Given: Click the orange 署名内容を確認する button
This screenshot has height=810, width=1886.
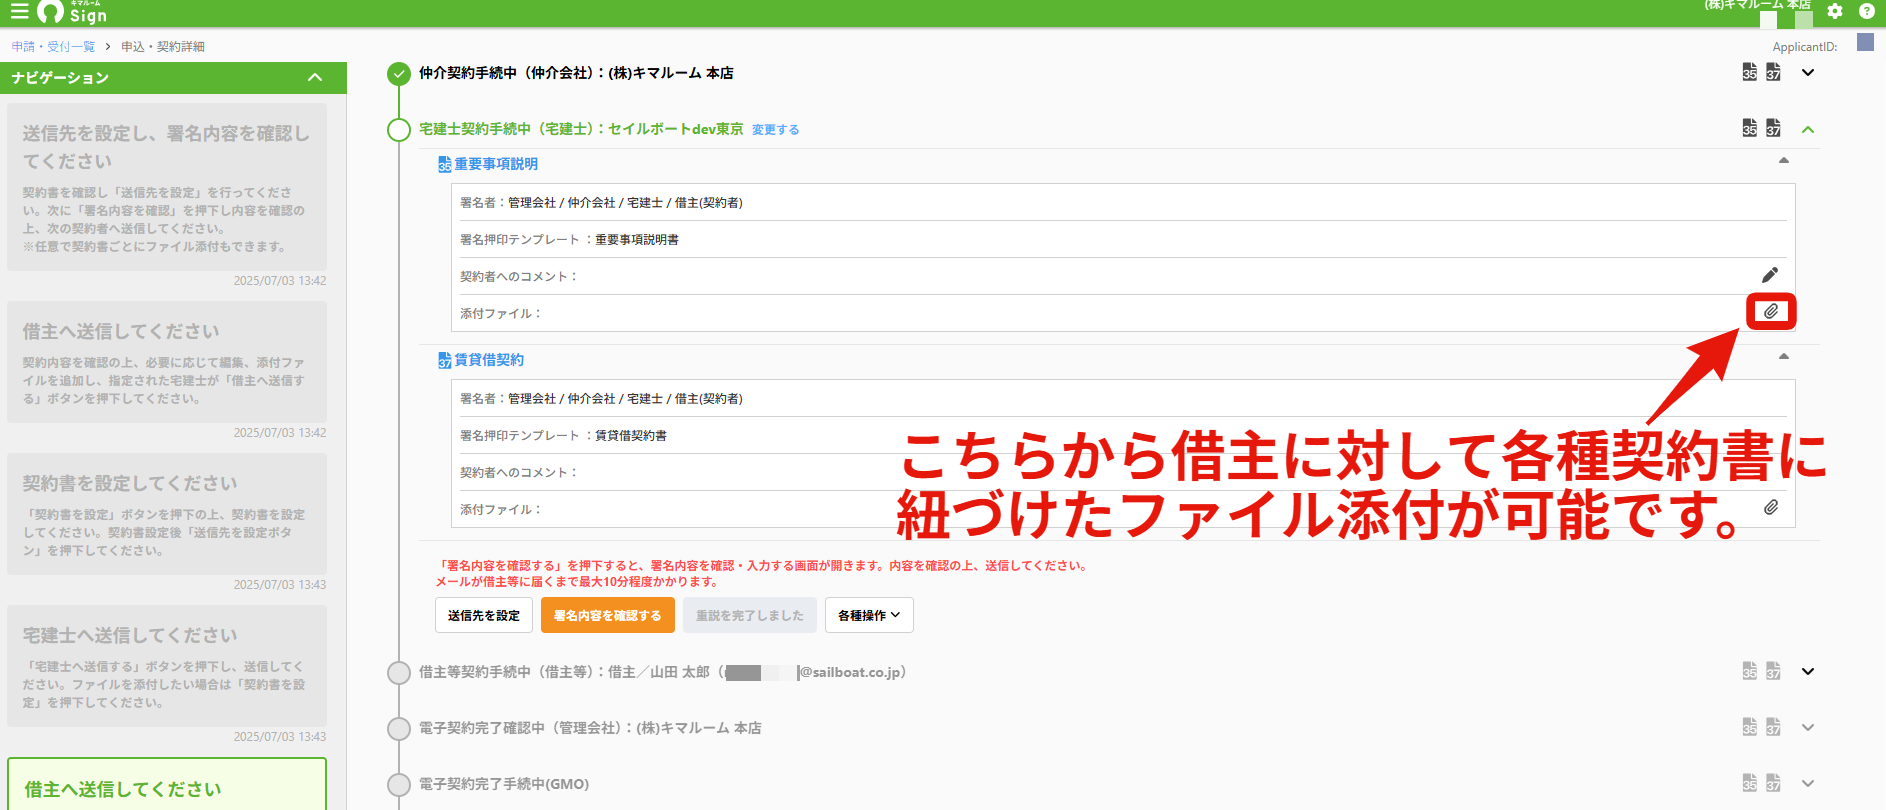Looking at the screenshot, I should tap(608, 615).
